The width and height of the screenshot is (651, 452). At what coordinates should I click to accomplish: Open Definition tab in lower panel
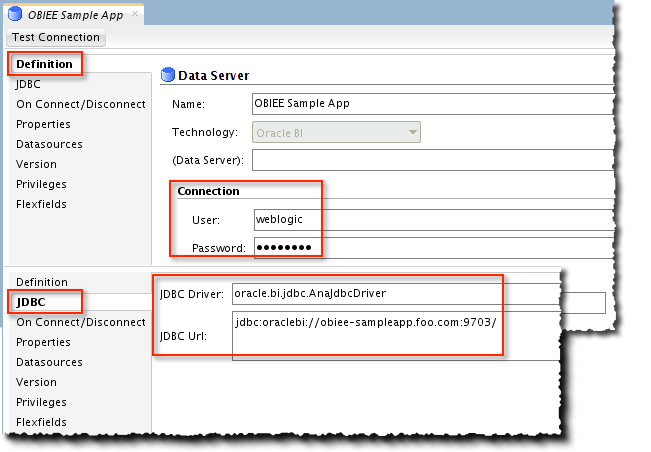pyautogui.click(x=42, y=282)
